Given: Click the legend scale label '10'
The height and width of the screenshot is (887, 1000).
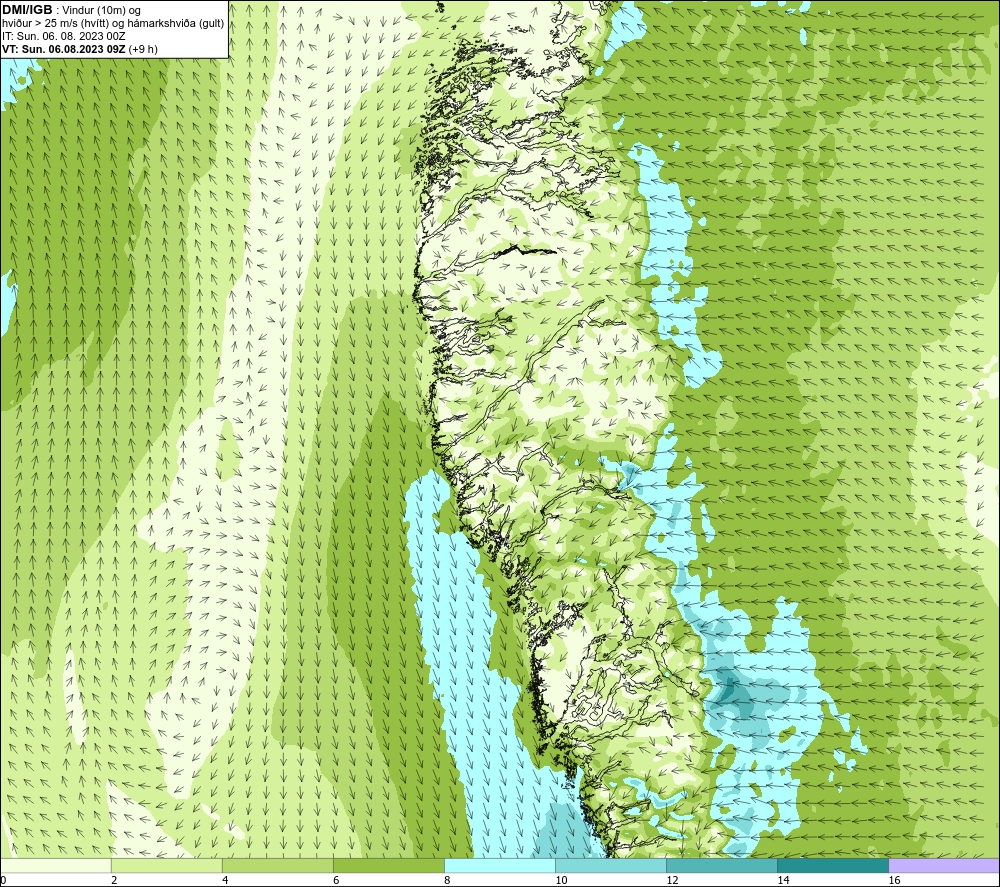Looking at the screenshot, I should pos(561,880).
